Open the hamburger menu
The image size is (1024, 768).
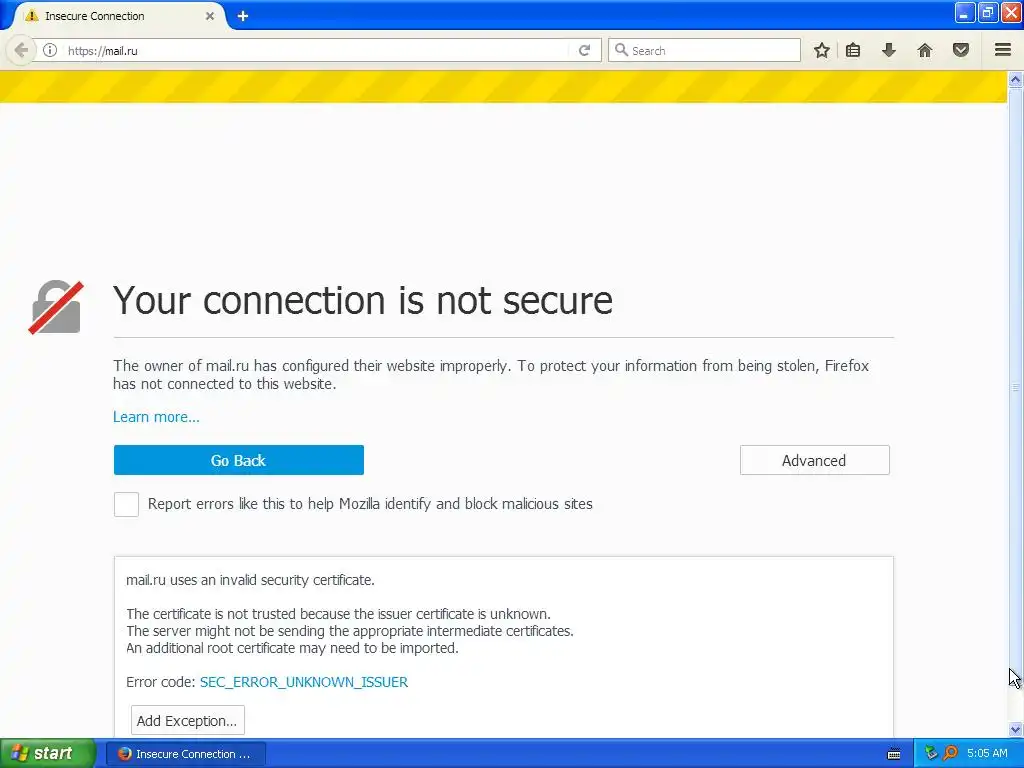pyautogui.click(x=1002, y=50)
